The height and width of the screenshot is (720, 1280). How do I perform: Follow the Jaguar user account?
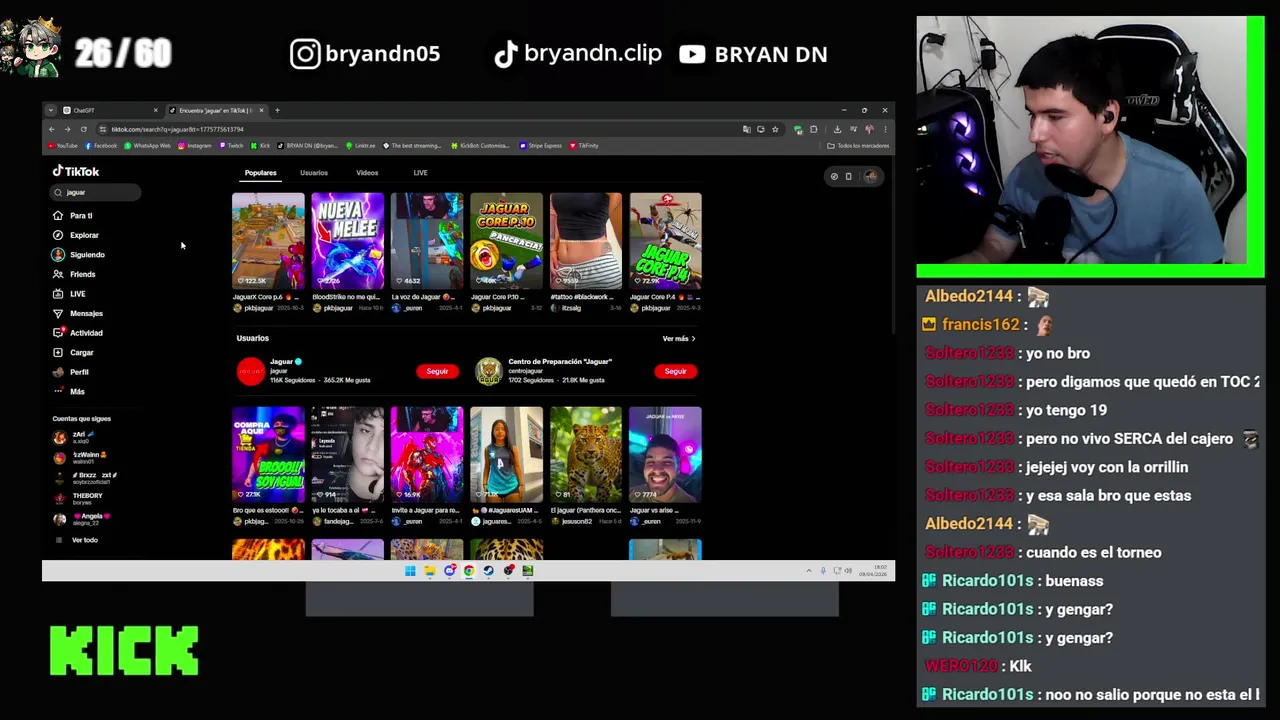click(437, 371)
